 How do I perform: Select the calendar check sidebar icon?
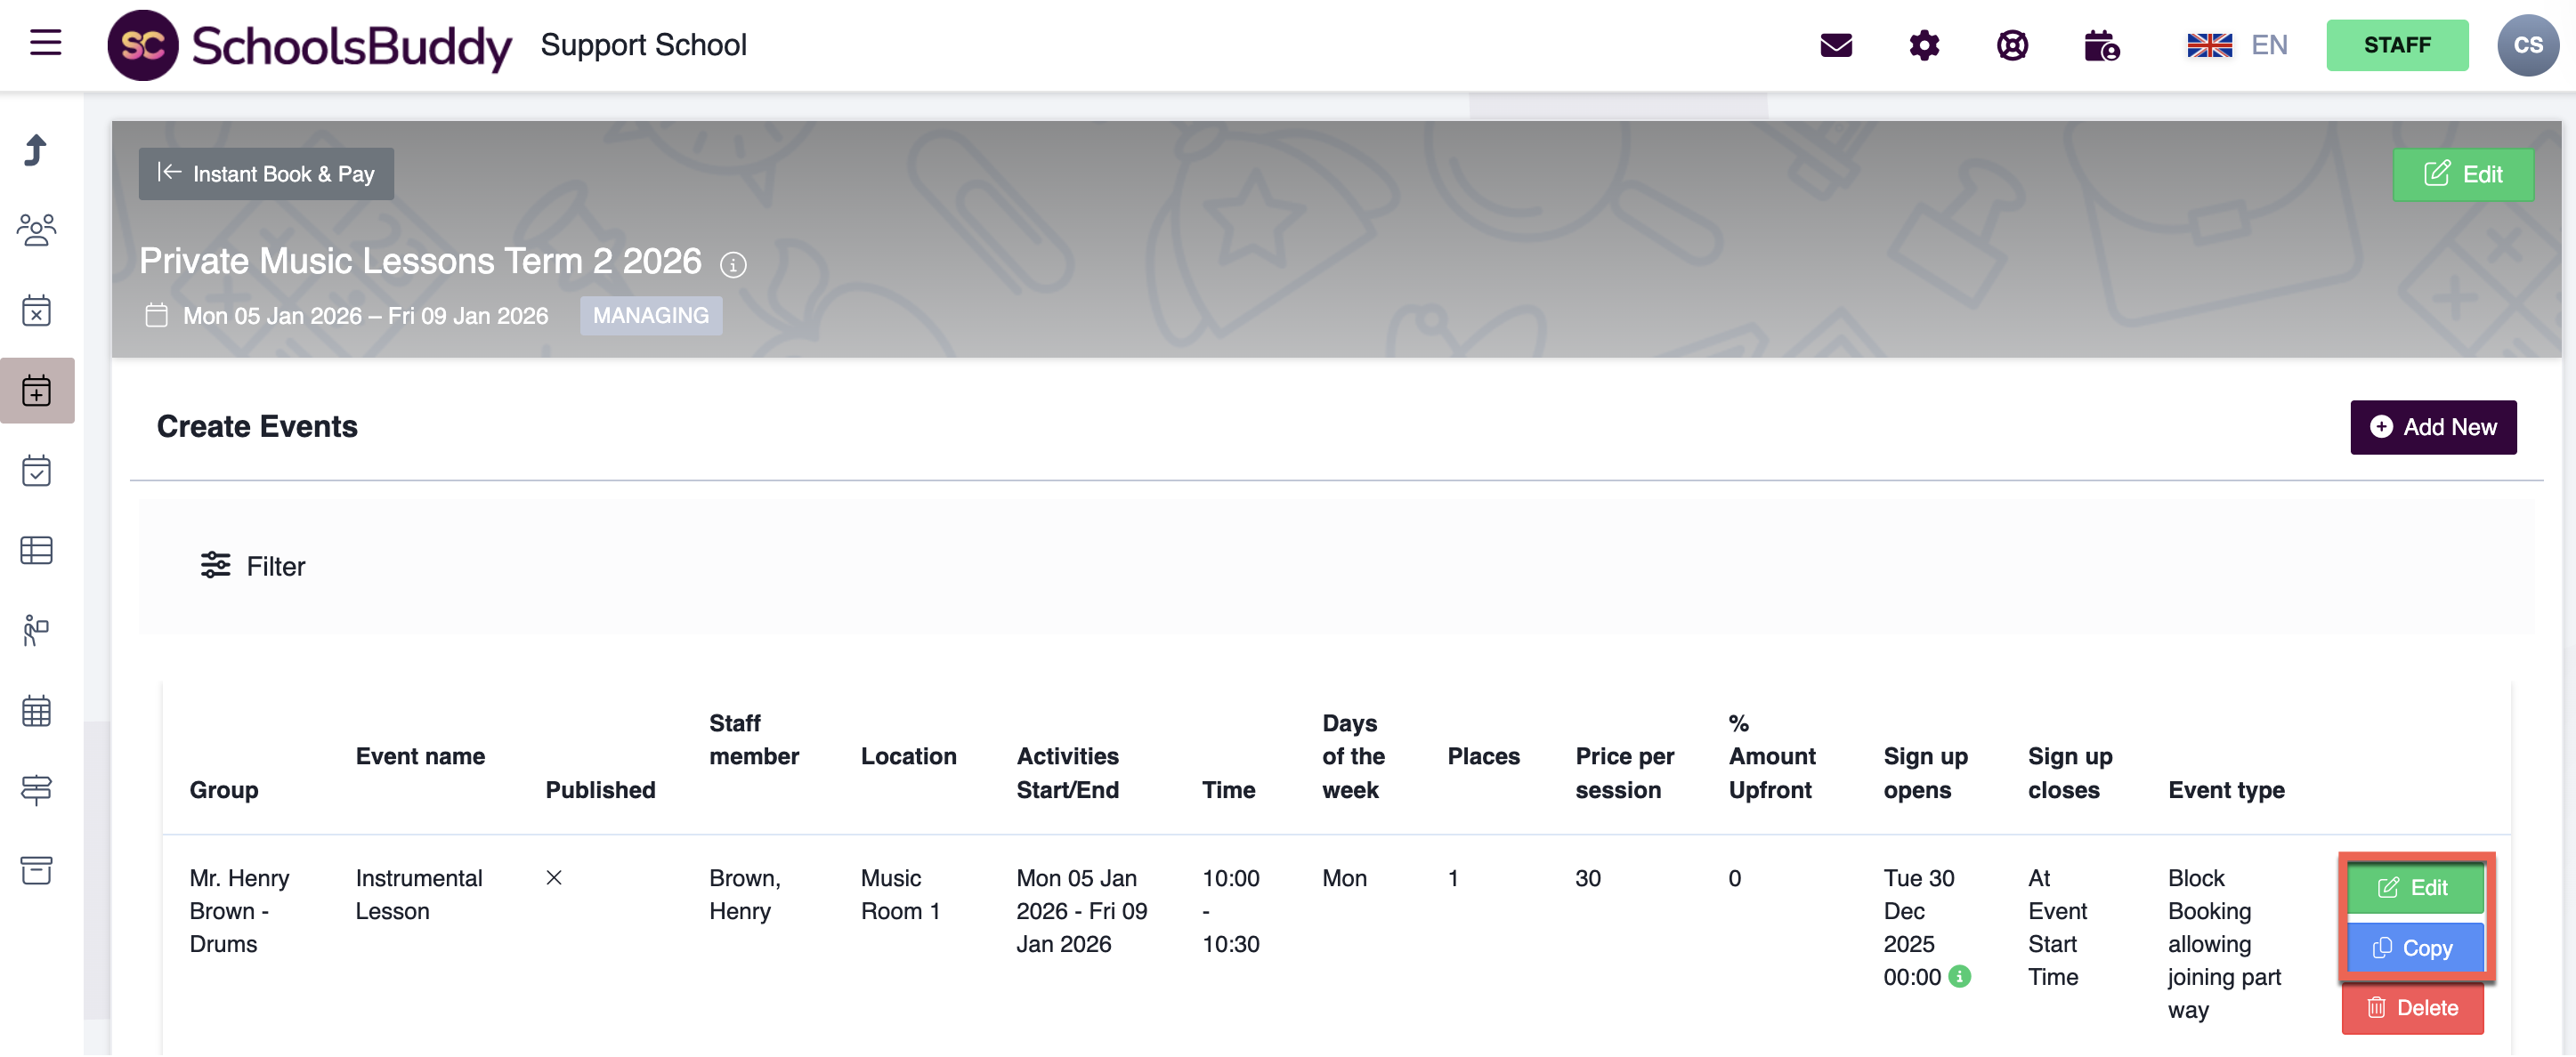point(37,470)
